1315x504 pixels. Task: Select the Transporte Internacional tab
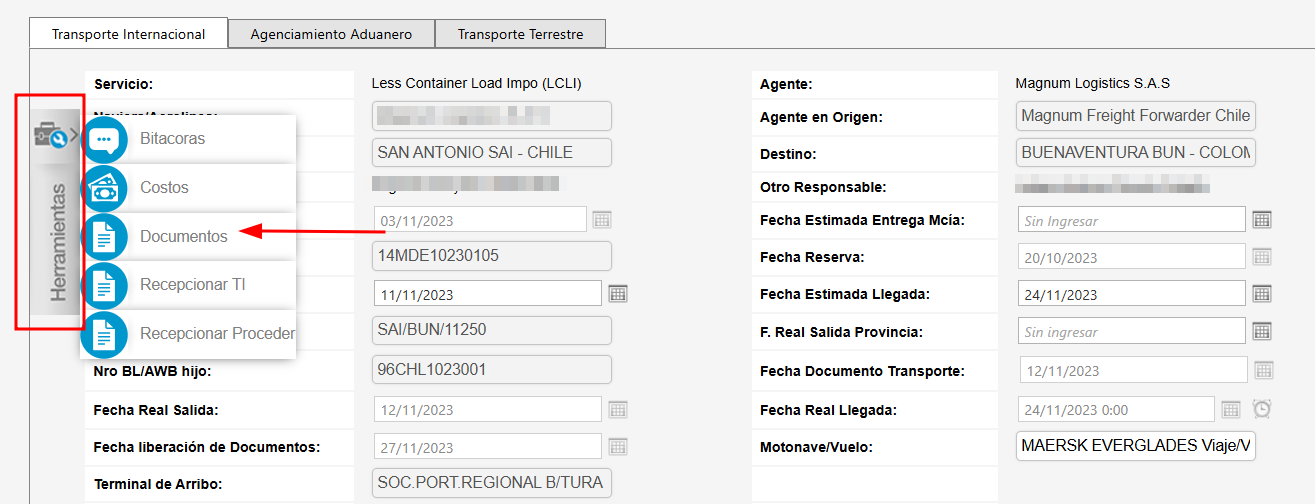click(x=128, y=34)
